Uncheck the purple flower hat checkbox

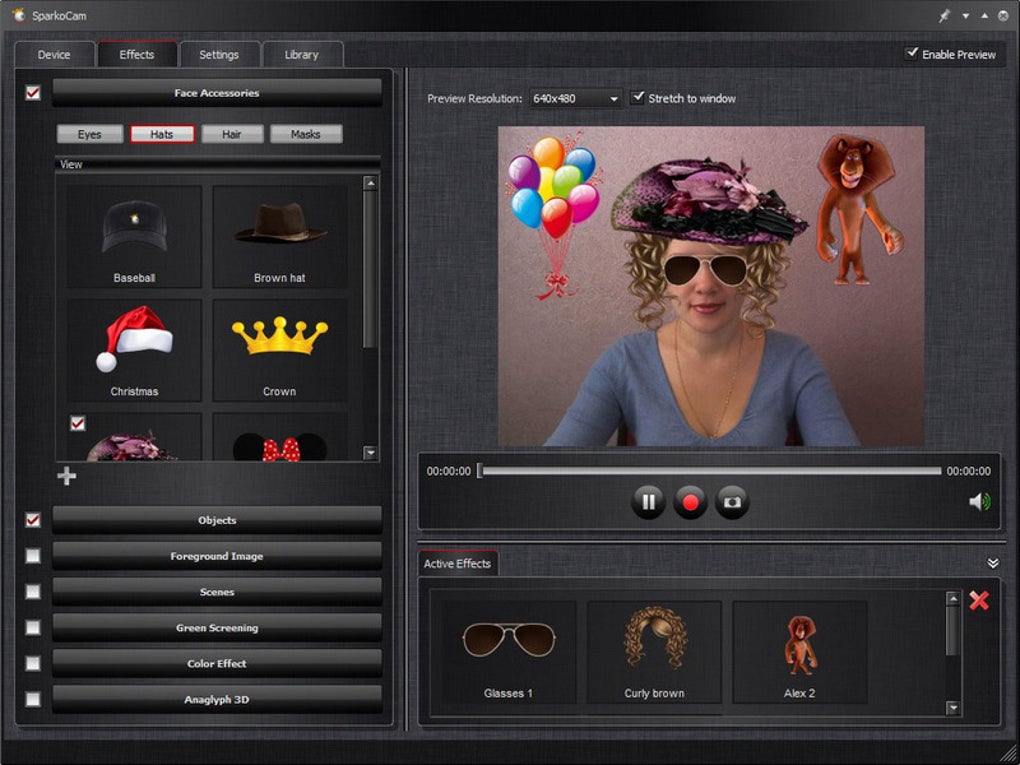(x=77, y=423)
